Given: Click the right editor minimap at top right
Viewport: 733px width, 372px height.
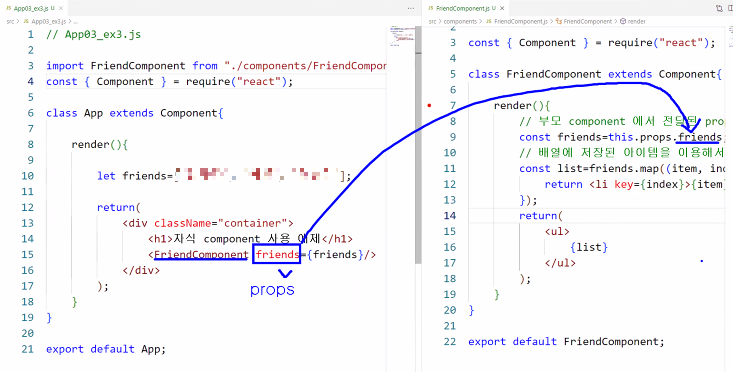Looking at the screenshot, I should [730, 35].
